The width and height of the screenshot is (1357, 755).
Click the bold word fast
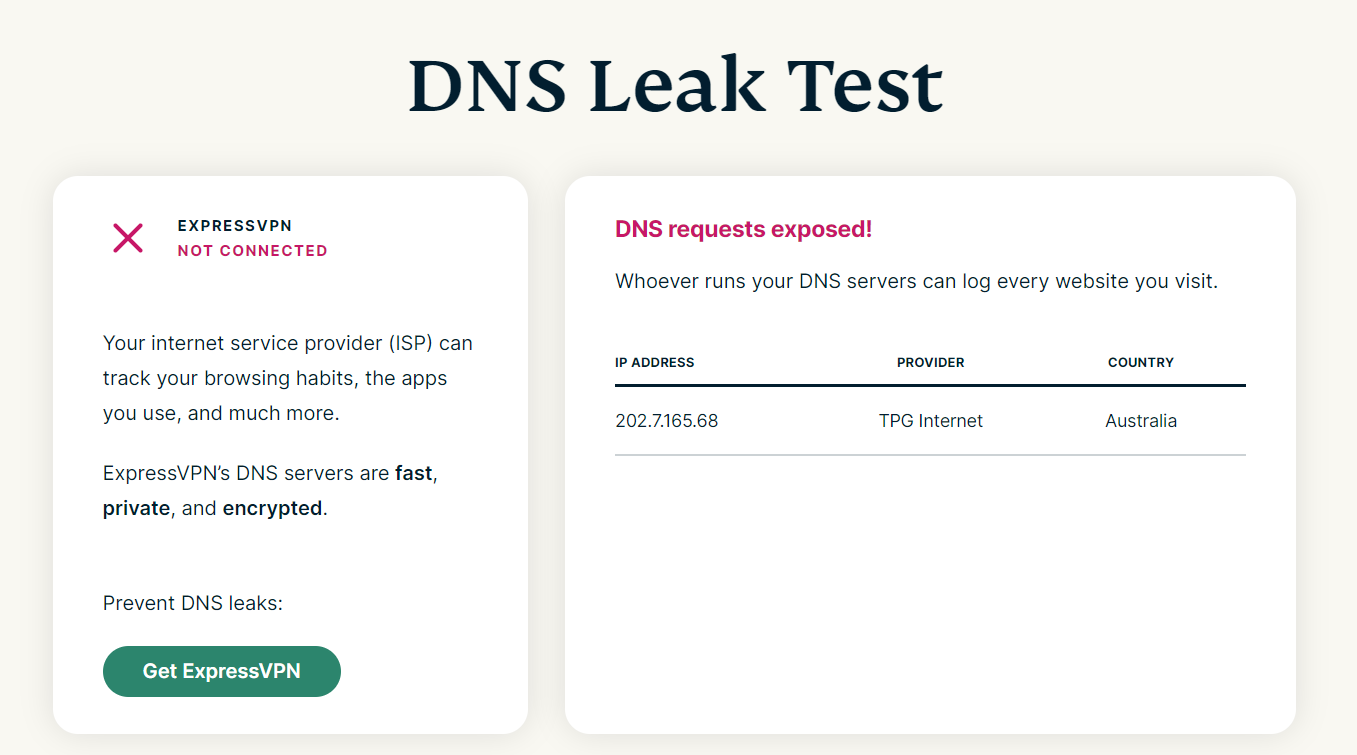click(x=414, y=473)
